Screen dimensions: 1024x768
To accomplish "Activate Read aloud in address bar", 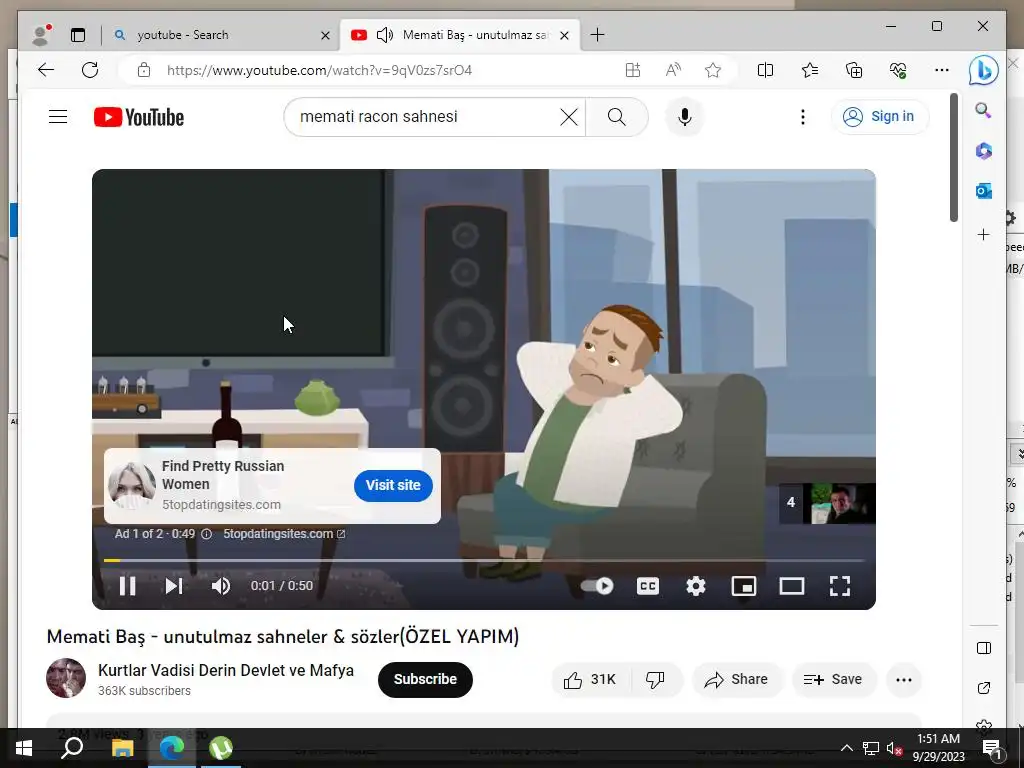I will (x=673, y=70).
